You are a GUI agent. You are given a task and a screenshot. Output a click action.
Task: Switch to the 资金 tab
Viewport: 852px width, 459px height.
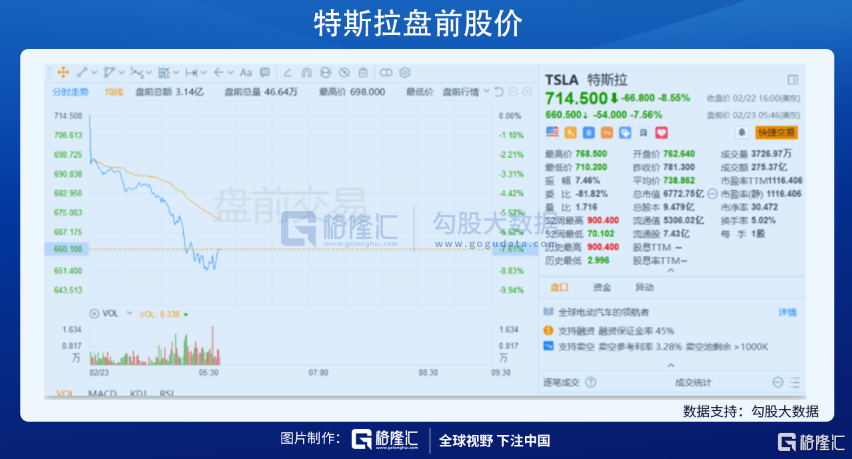tap(601, 287)
